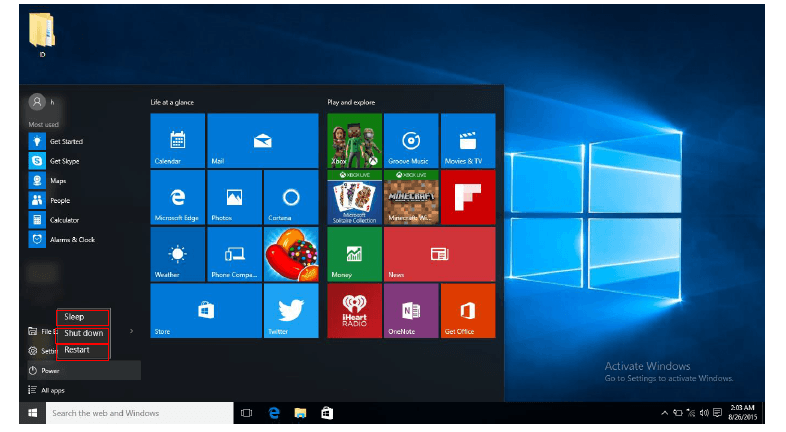
Task: Expand All apps list
Action: [x=50, y=390]
